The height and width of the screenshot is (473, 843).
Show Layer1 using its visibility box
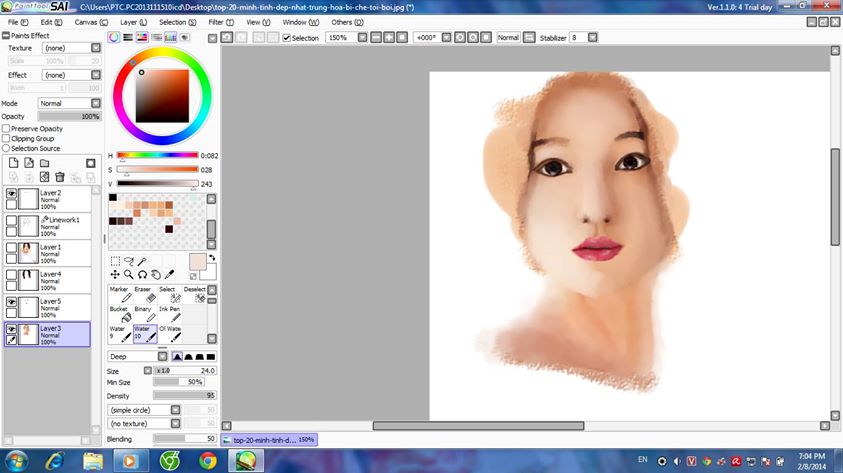pyautogui.click(x=11, y=247)
